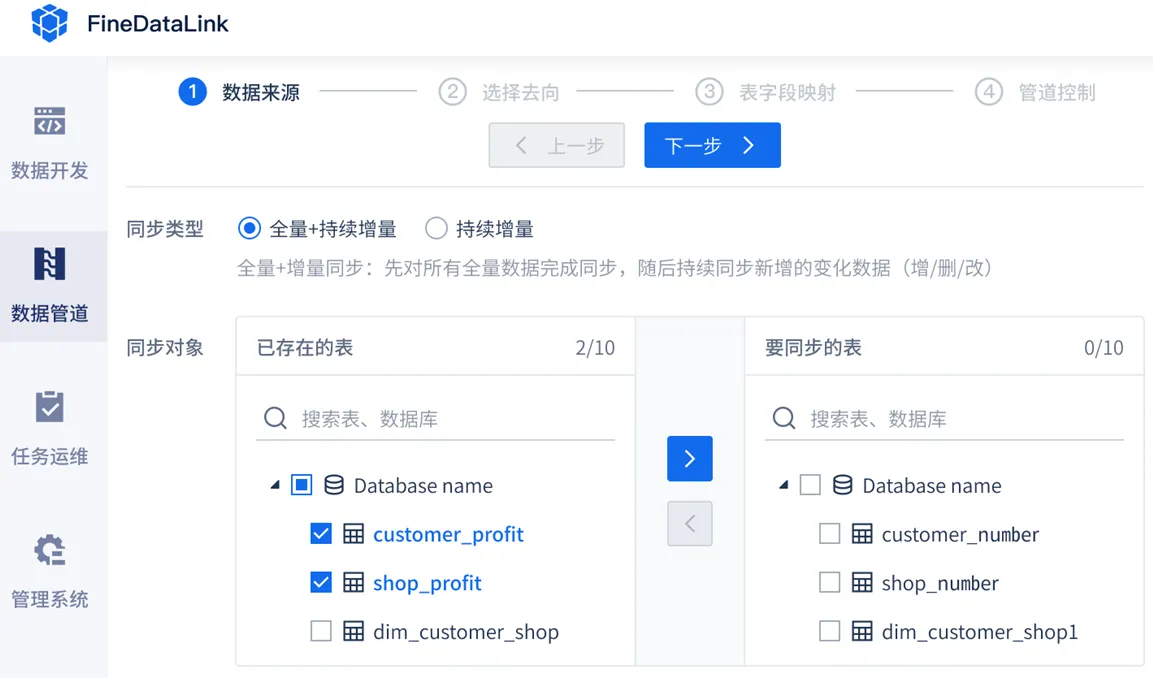Focus search field in 要同步的表 panel
Image resolution: width=1153 pixels, height=678 pixels.
[944, 419]
